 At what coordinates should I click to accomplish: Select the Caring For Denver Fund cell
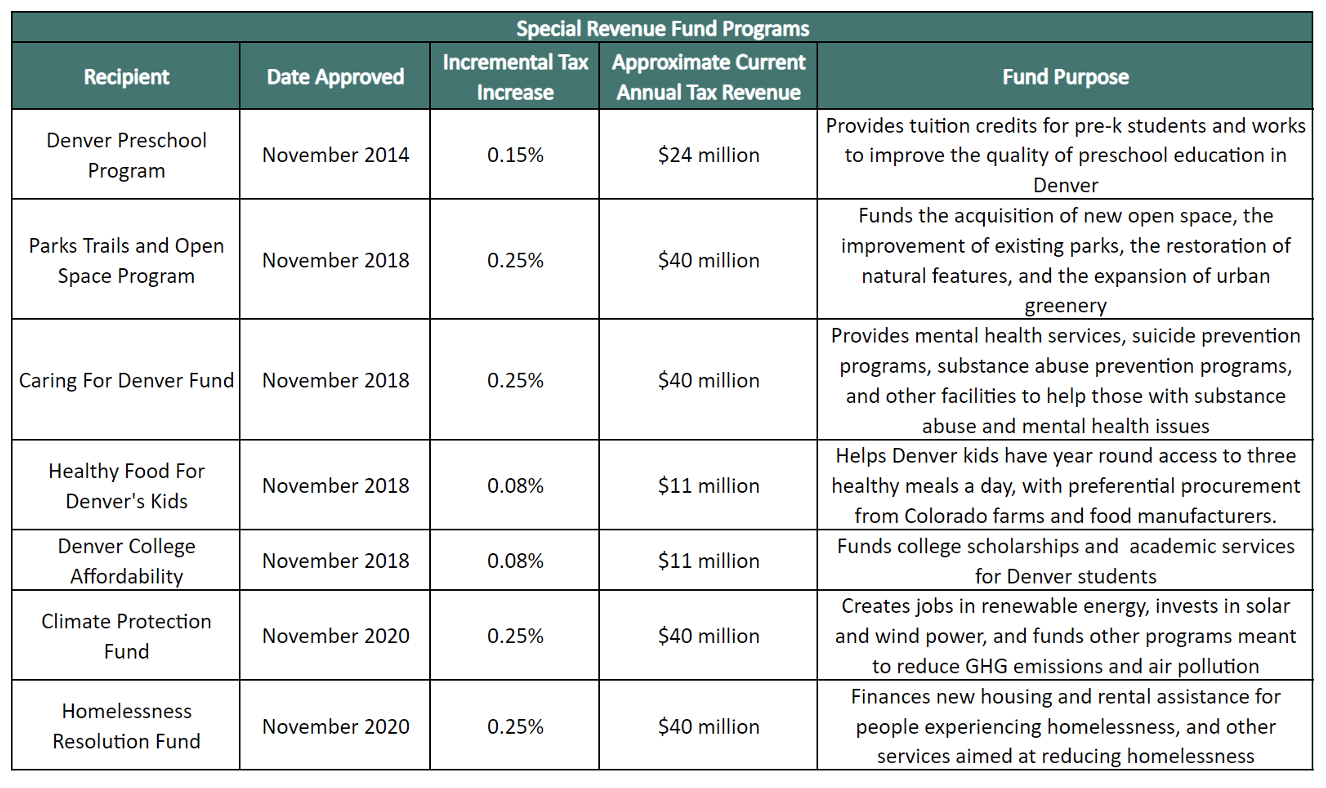[126, 380]
